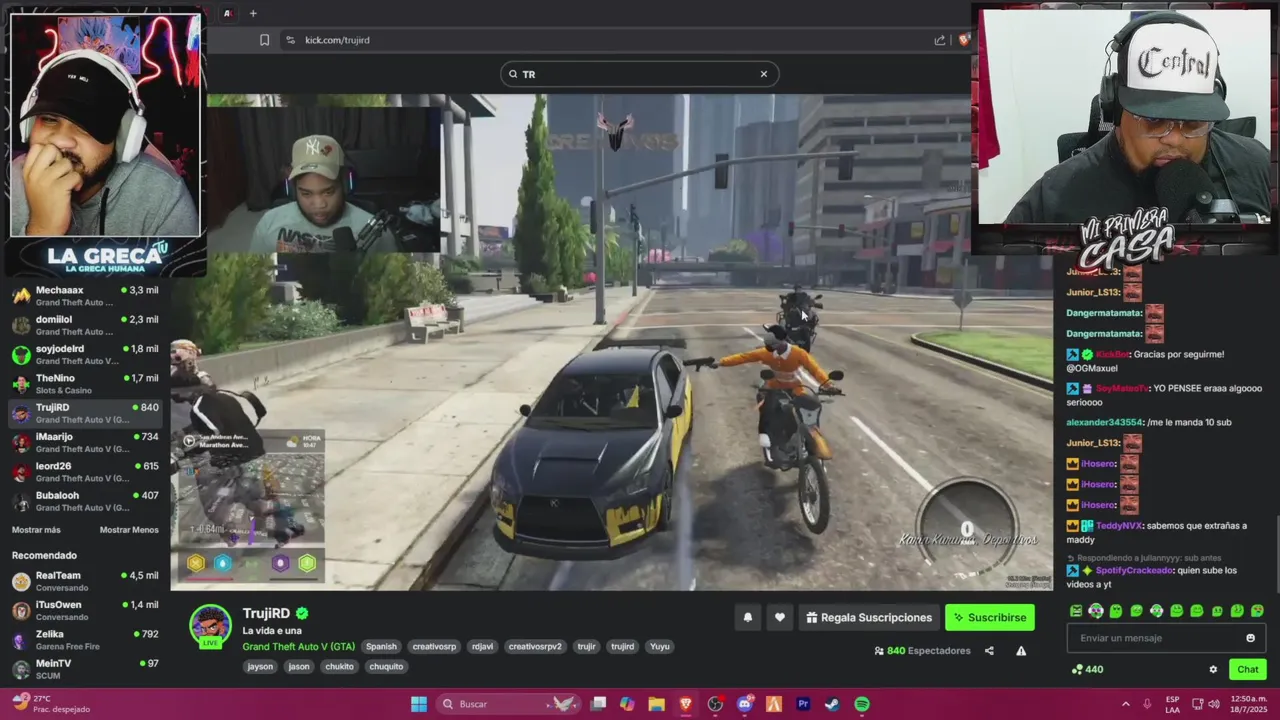Open chat settings gear icon
The height and width of the screenshot is (720, 1280).
coord(1213,669)
